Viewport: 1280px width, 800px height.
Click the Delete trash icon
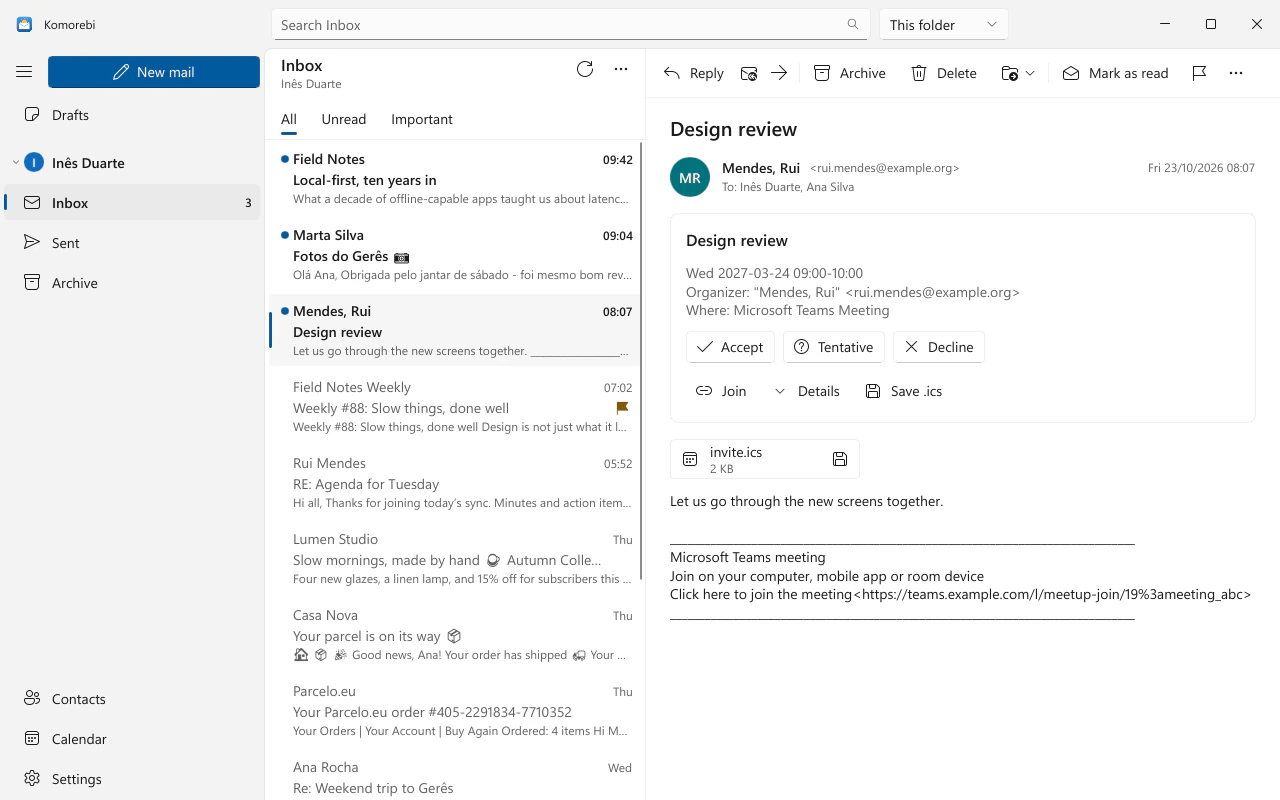point(943,73)
